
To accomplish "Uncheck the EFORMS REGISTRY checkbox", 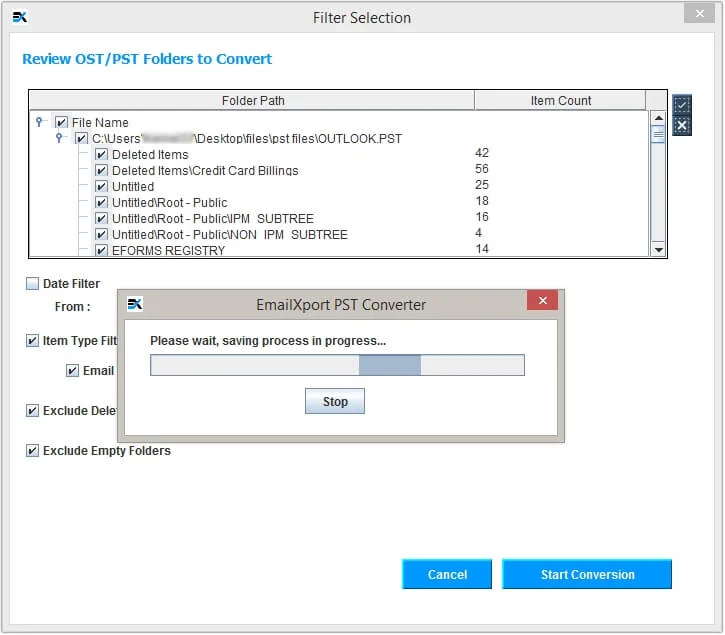I will (101, 250).
